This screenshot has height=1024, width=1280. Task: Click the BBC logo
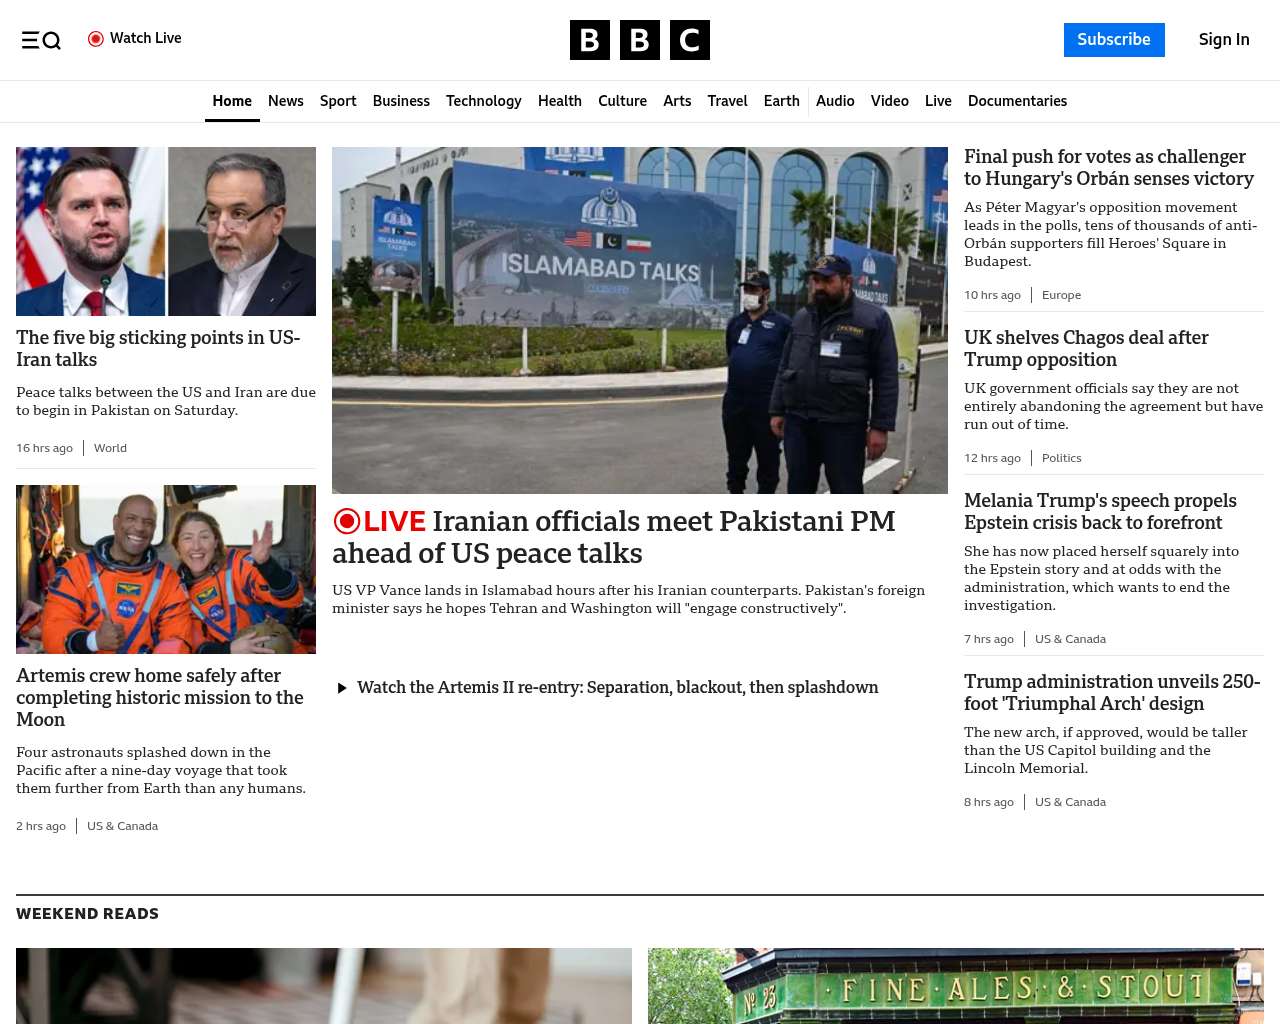point(639,40)
